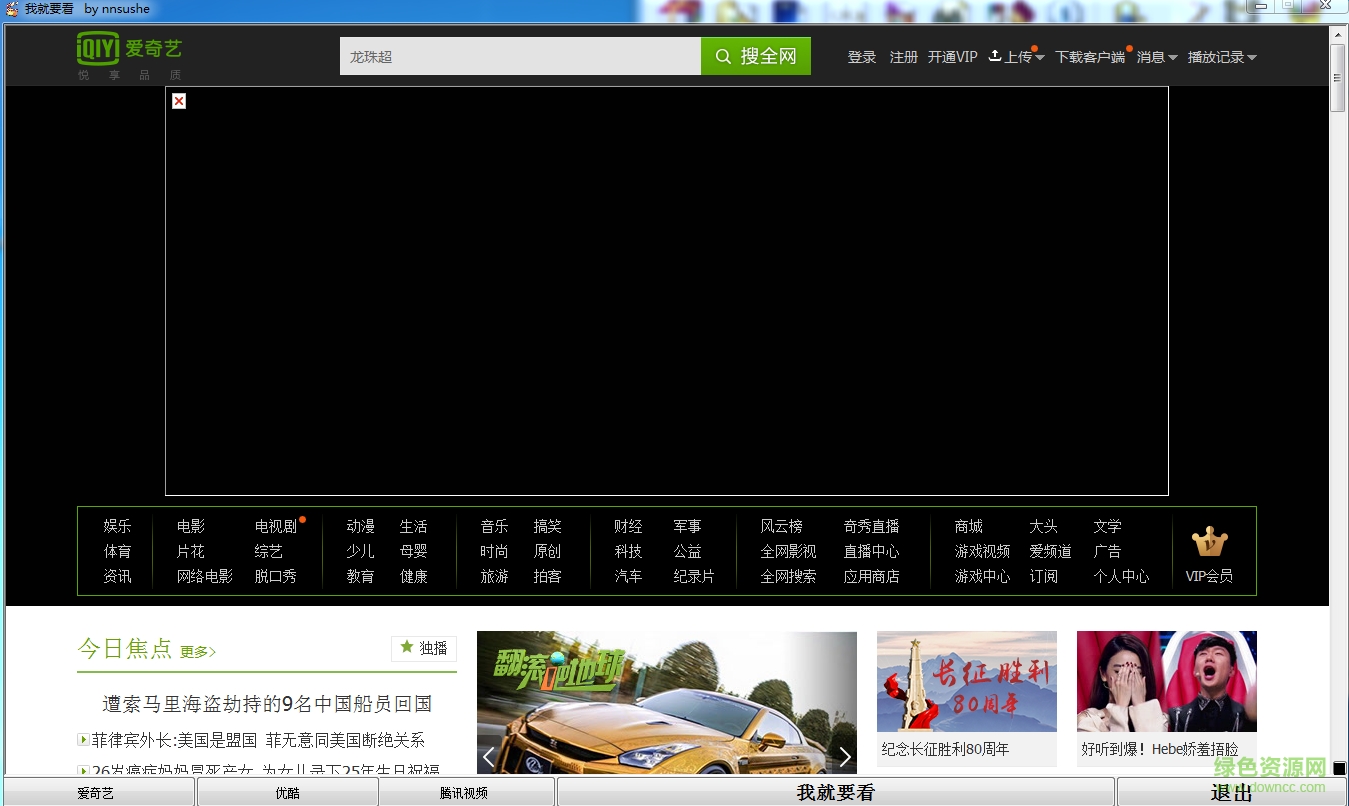The image size is (1349, 806).
Task: Click the 登录 link
Action: 861,57
